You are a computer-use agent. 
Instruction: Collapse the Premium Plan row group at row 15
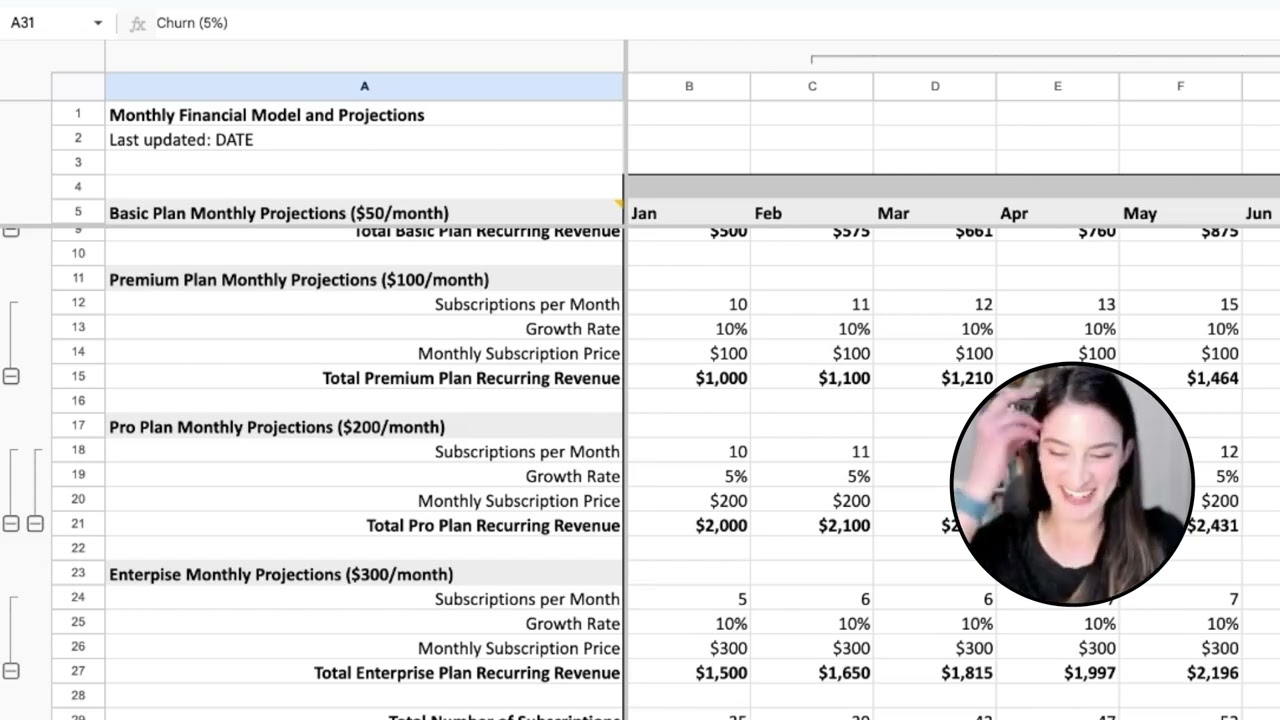11,376
